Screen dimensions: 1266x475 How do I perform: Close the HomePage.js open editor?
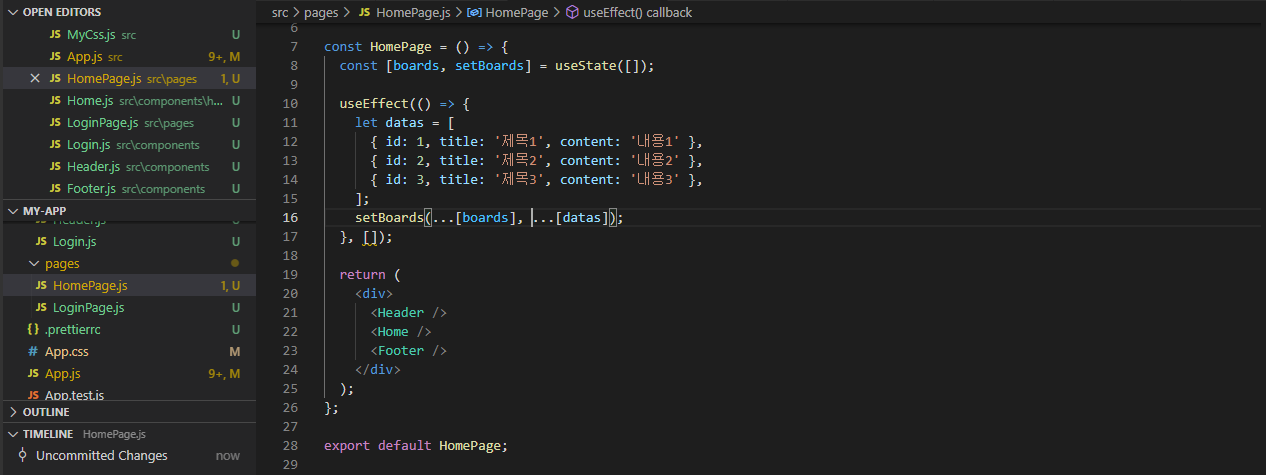click(x=36, y=79)
